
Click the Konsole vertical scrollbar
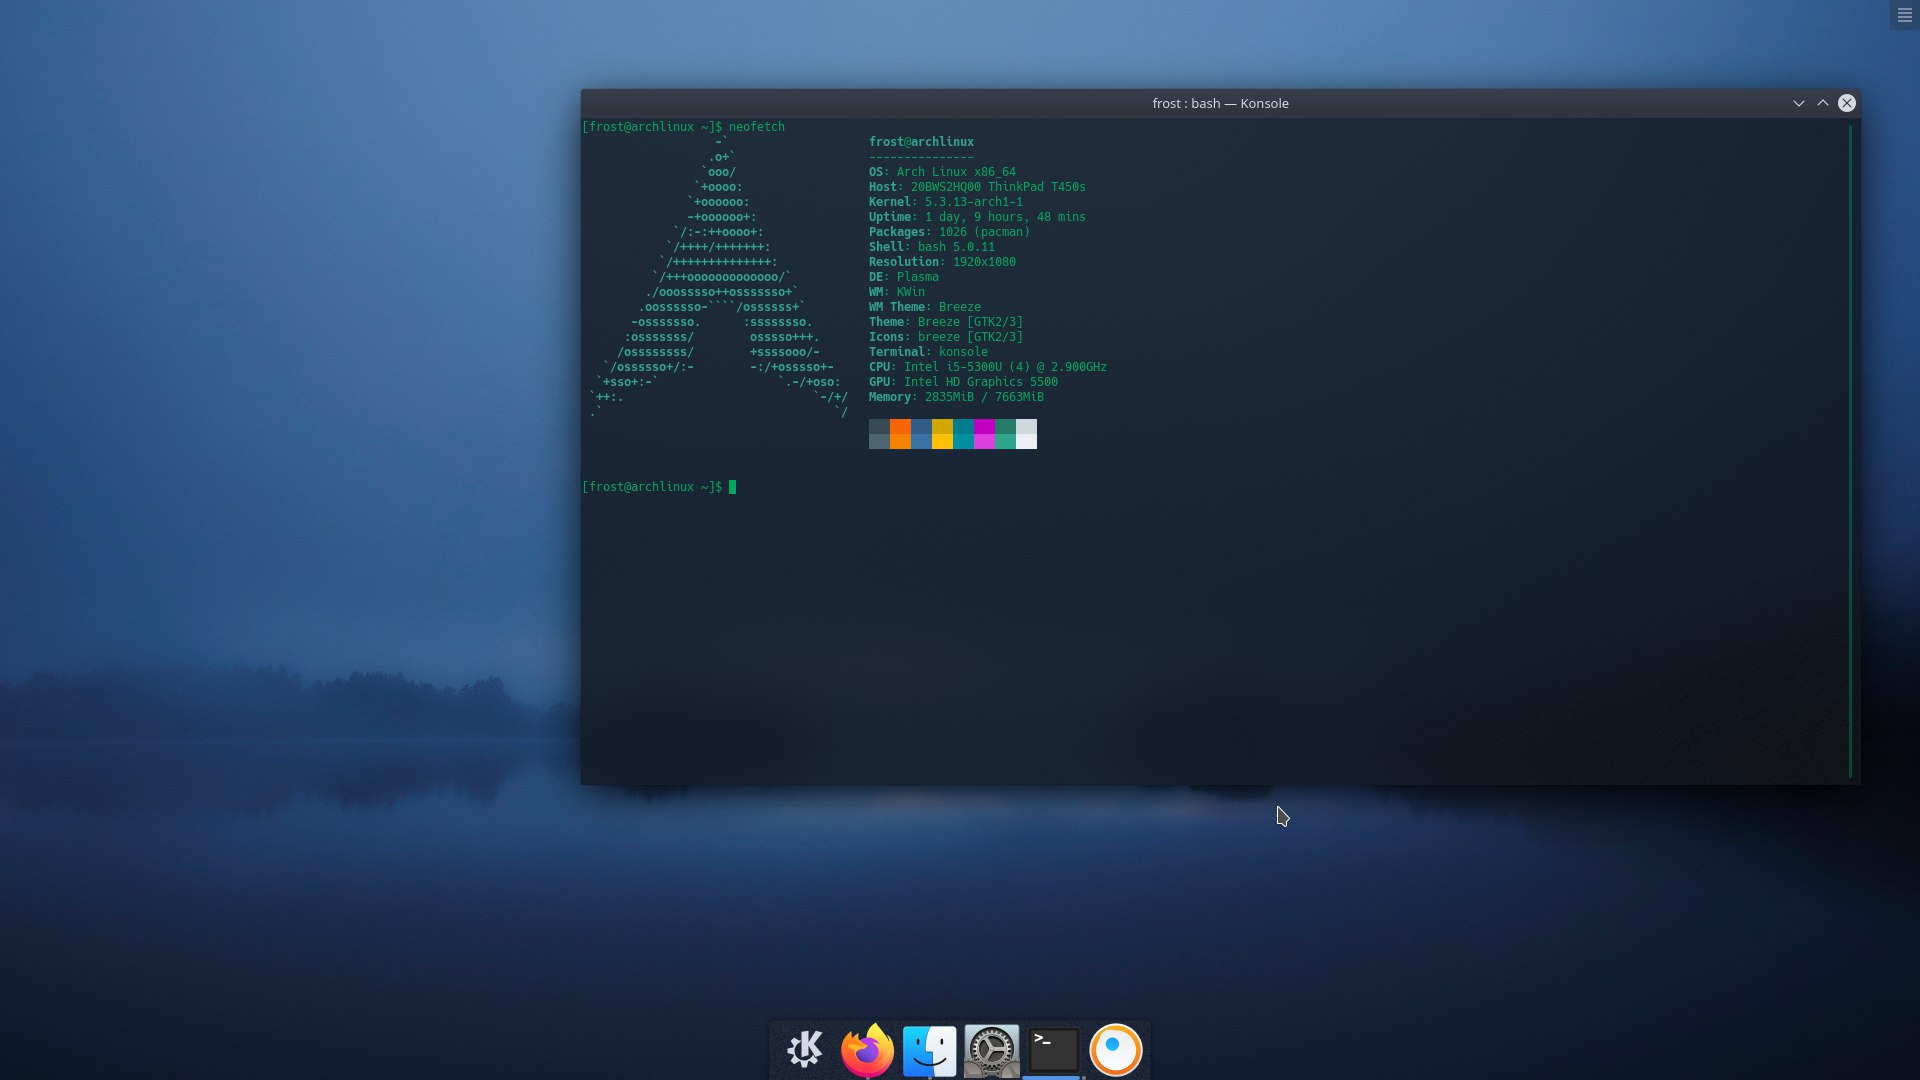(x=1851, y=450)
